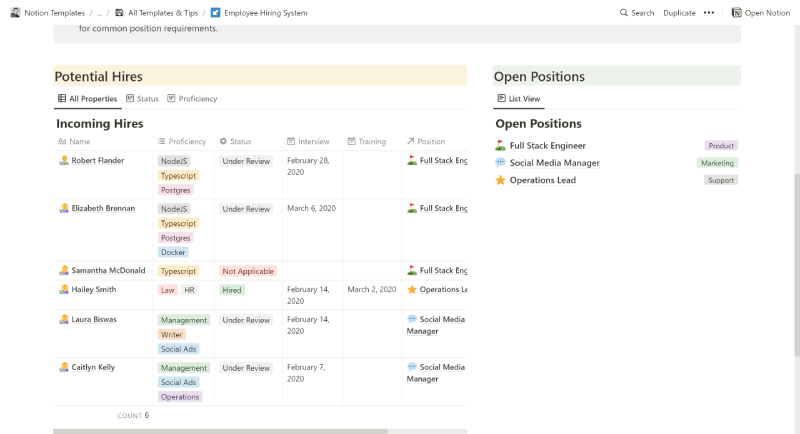Click the Notion Templates avatar icon
Viewport: 800px width, 434px height.
[15, 13]
